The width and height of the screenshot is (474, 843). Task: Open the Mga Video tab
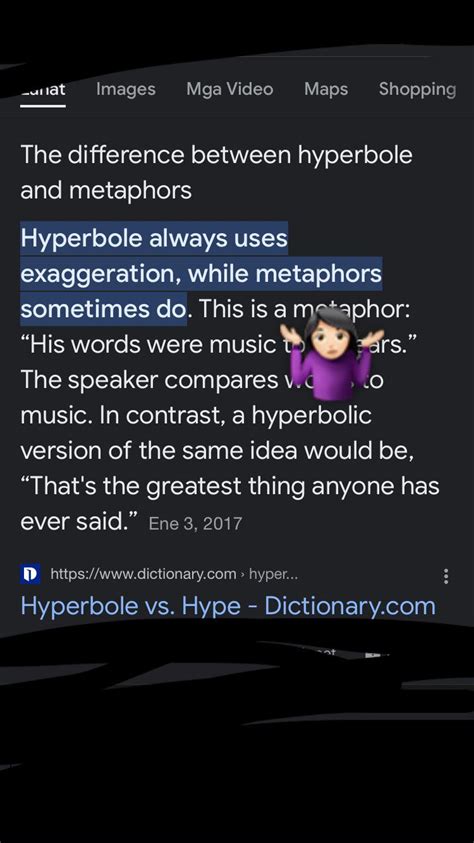tap(229, 89)
